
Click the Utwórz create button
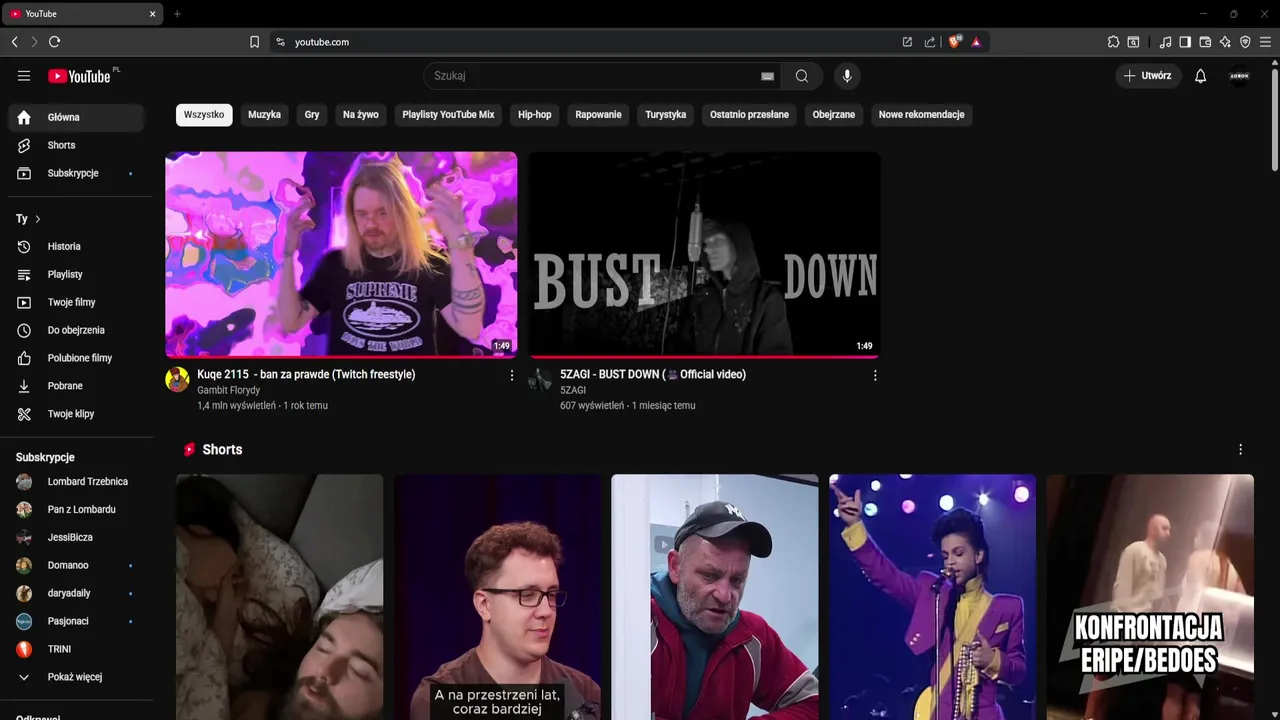point(1148,76)
